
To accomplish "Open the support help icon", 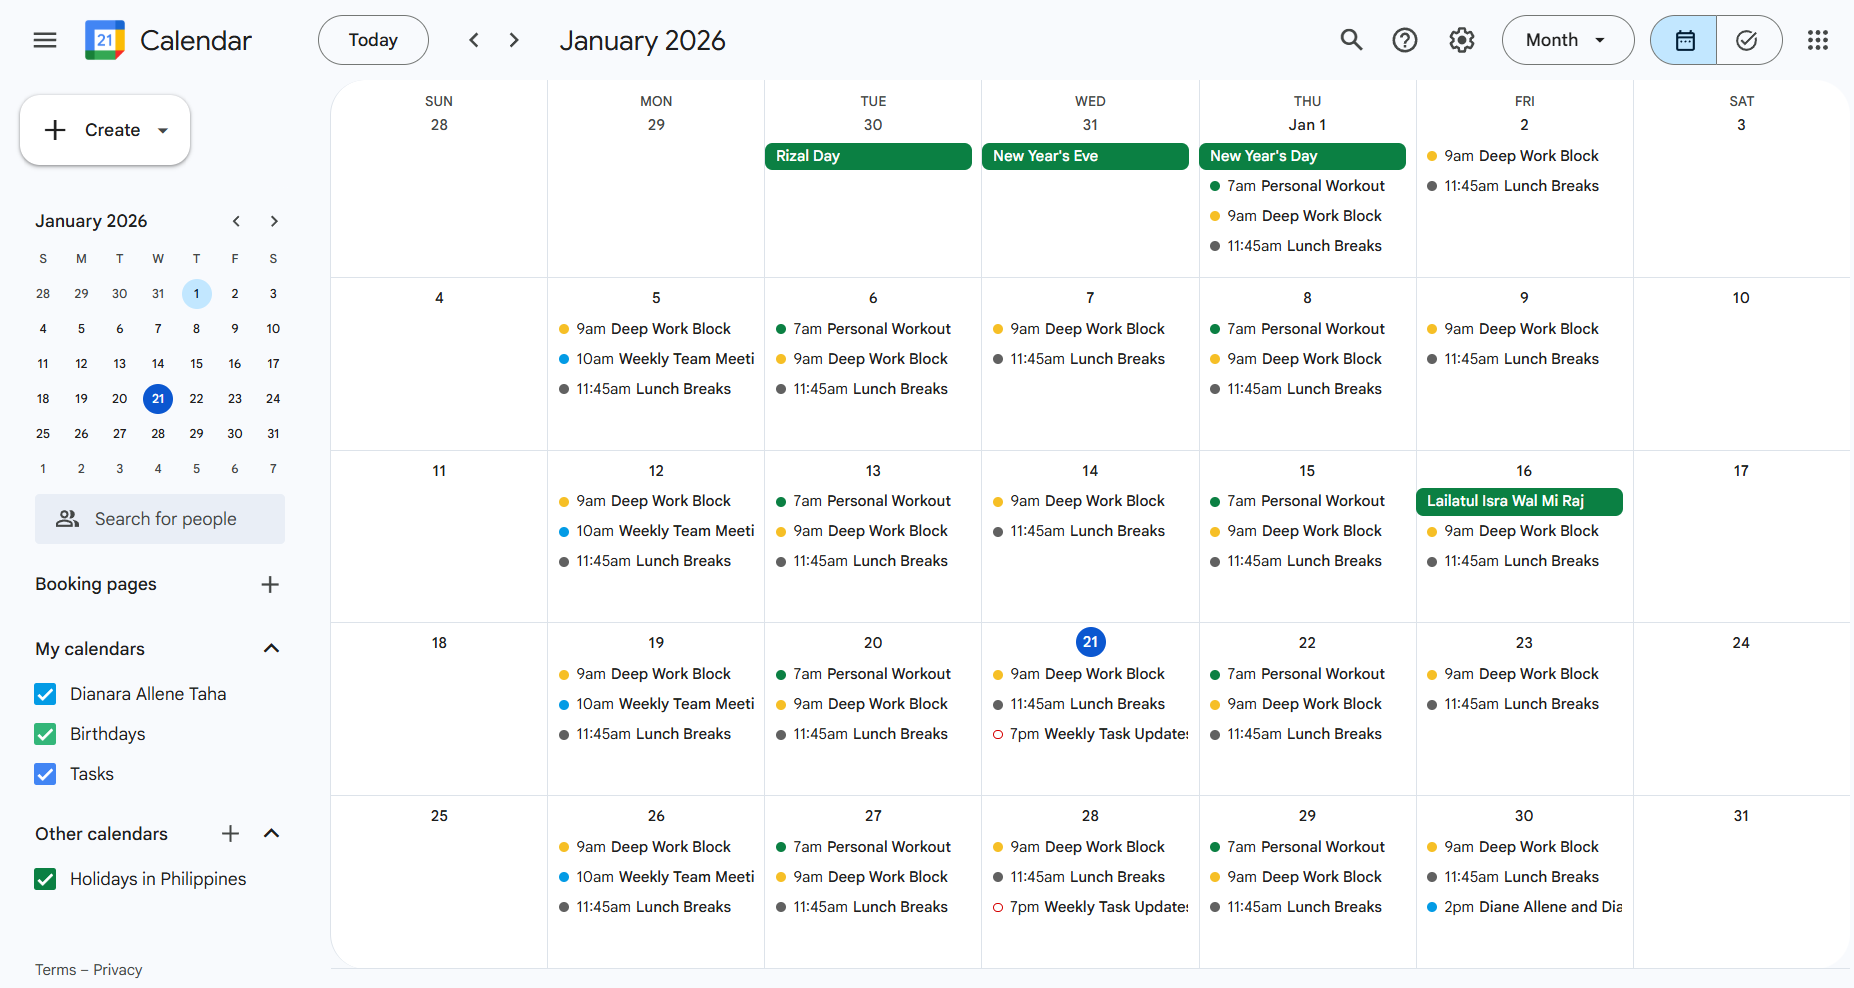I will [1405, 40].
